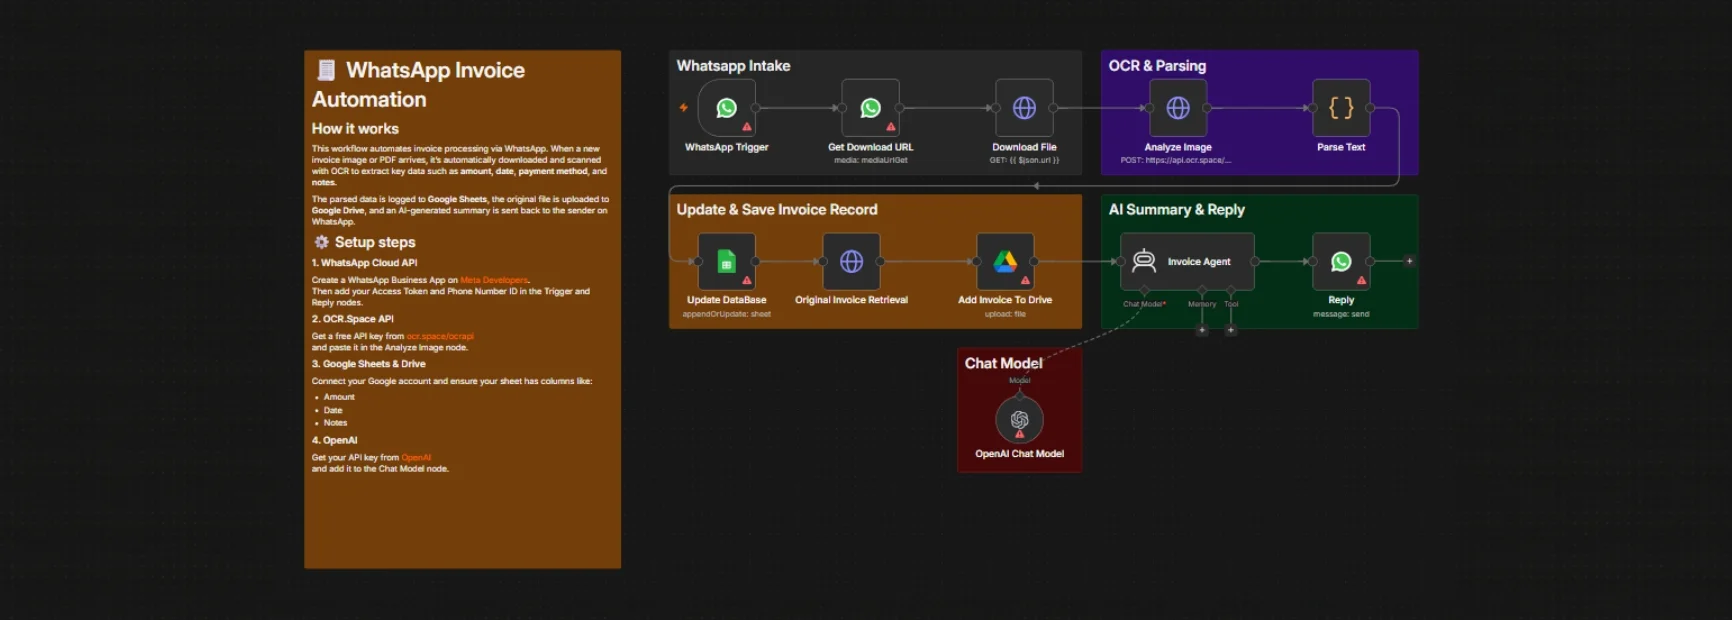This screenshot has height=620, width=1732.
Task: Click the Setup steps heading
Action: [x=375, y=242]
